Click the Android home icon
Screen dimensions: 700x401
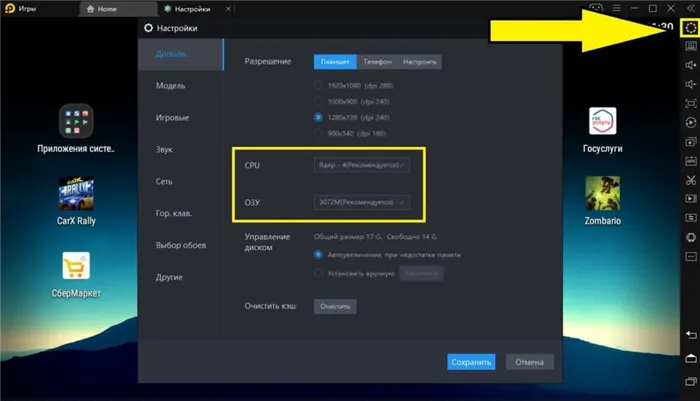pos(691,359)
